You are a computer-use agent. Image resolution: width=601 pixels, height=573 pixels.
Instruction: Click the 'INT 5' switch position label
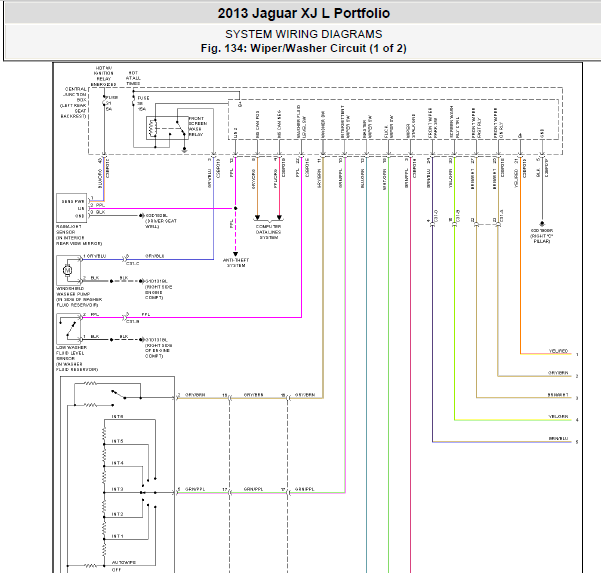117,441
